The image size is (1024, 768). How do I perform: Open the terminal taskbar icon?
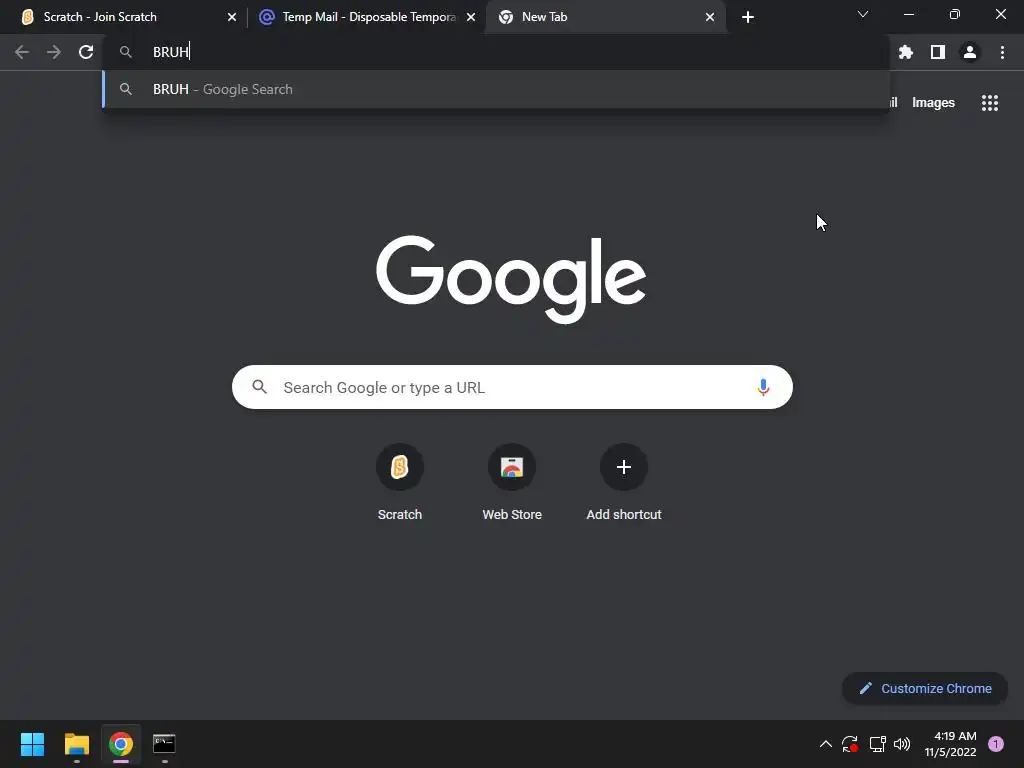[x=164, y=744]
